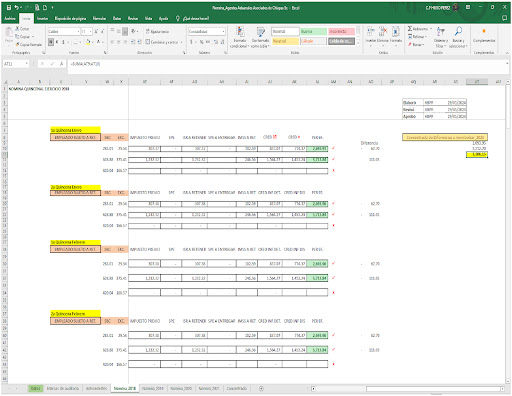The width and height of the screenshot is (512, 396).
Task: Click the Cortar scissors button
Action: [22, 29]
